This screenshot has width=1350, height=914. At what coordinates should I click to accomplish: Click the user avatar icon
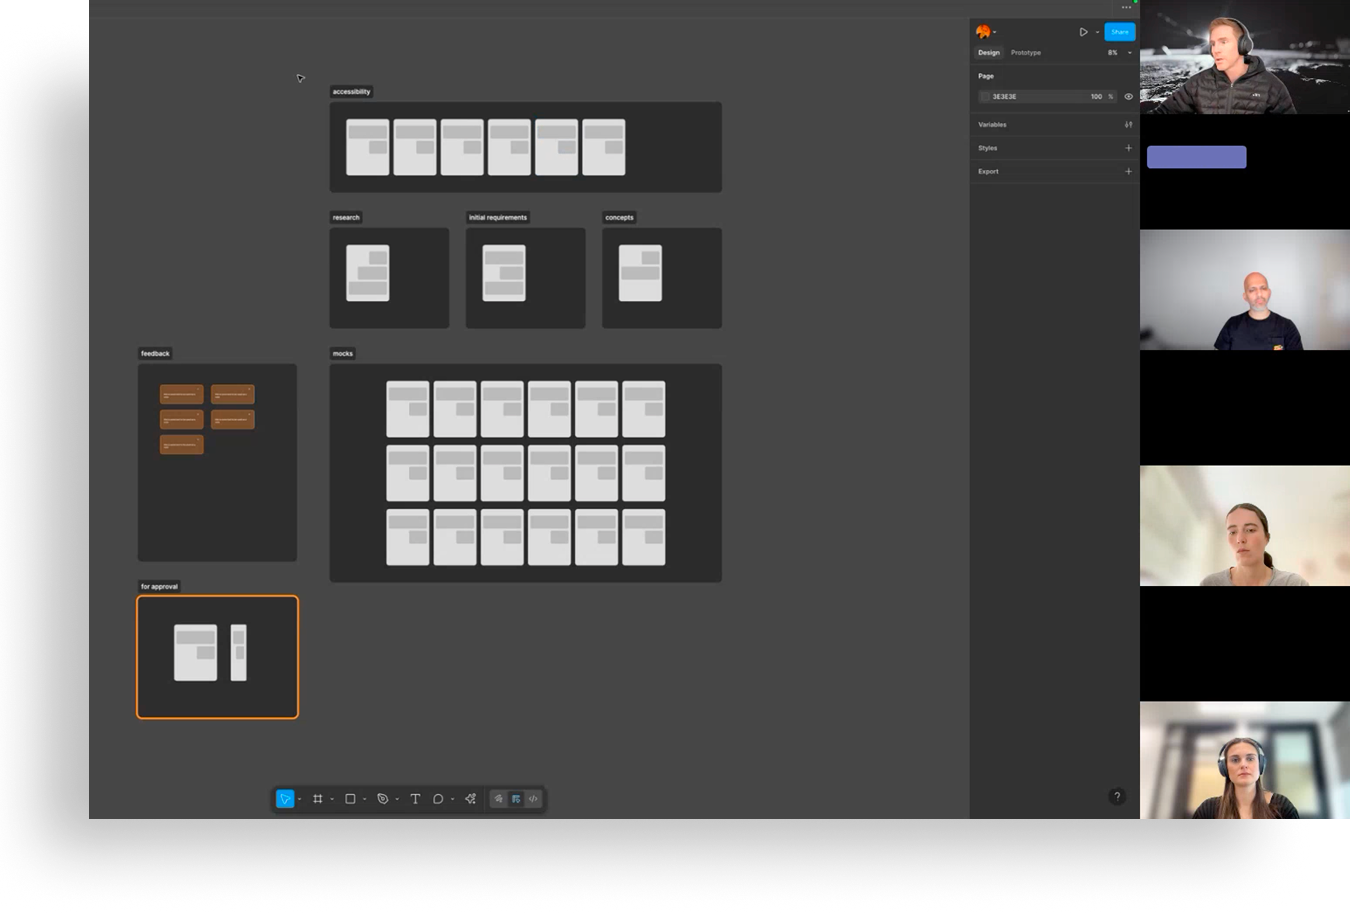983,32
